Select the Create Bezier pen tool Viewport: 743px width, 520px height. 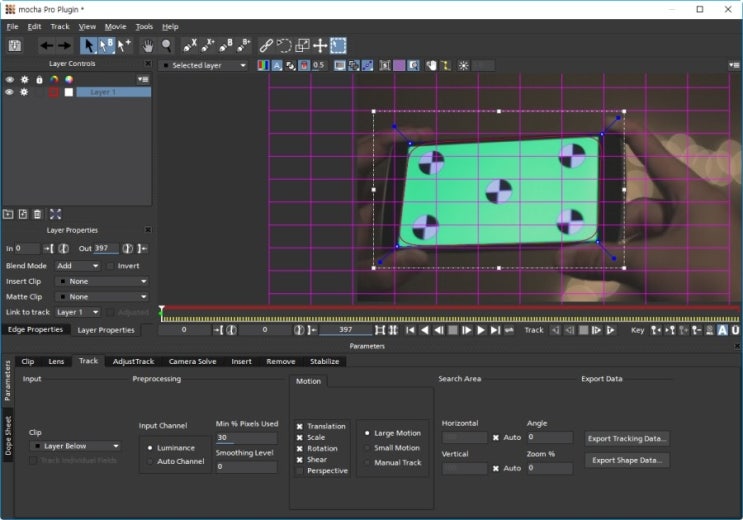click(226, 46)
